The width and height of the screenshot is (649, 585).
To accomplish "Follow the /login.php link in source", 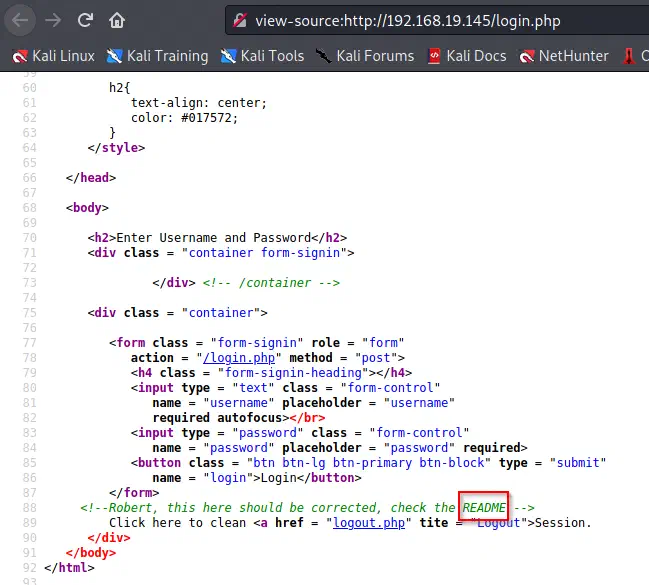I will coord(239,358).
